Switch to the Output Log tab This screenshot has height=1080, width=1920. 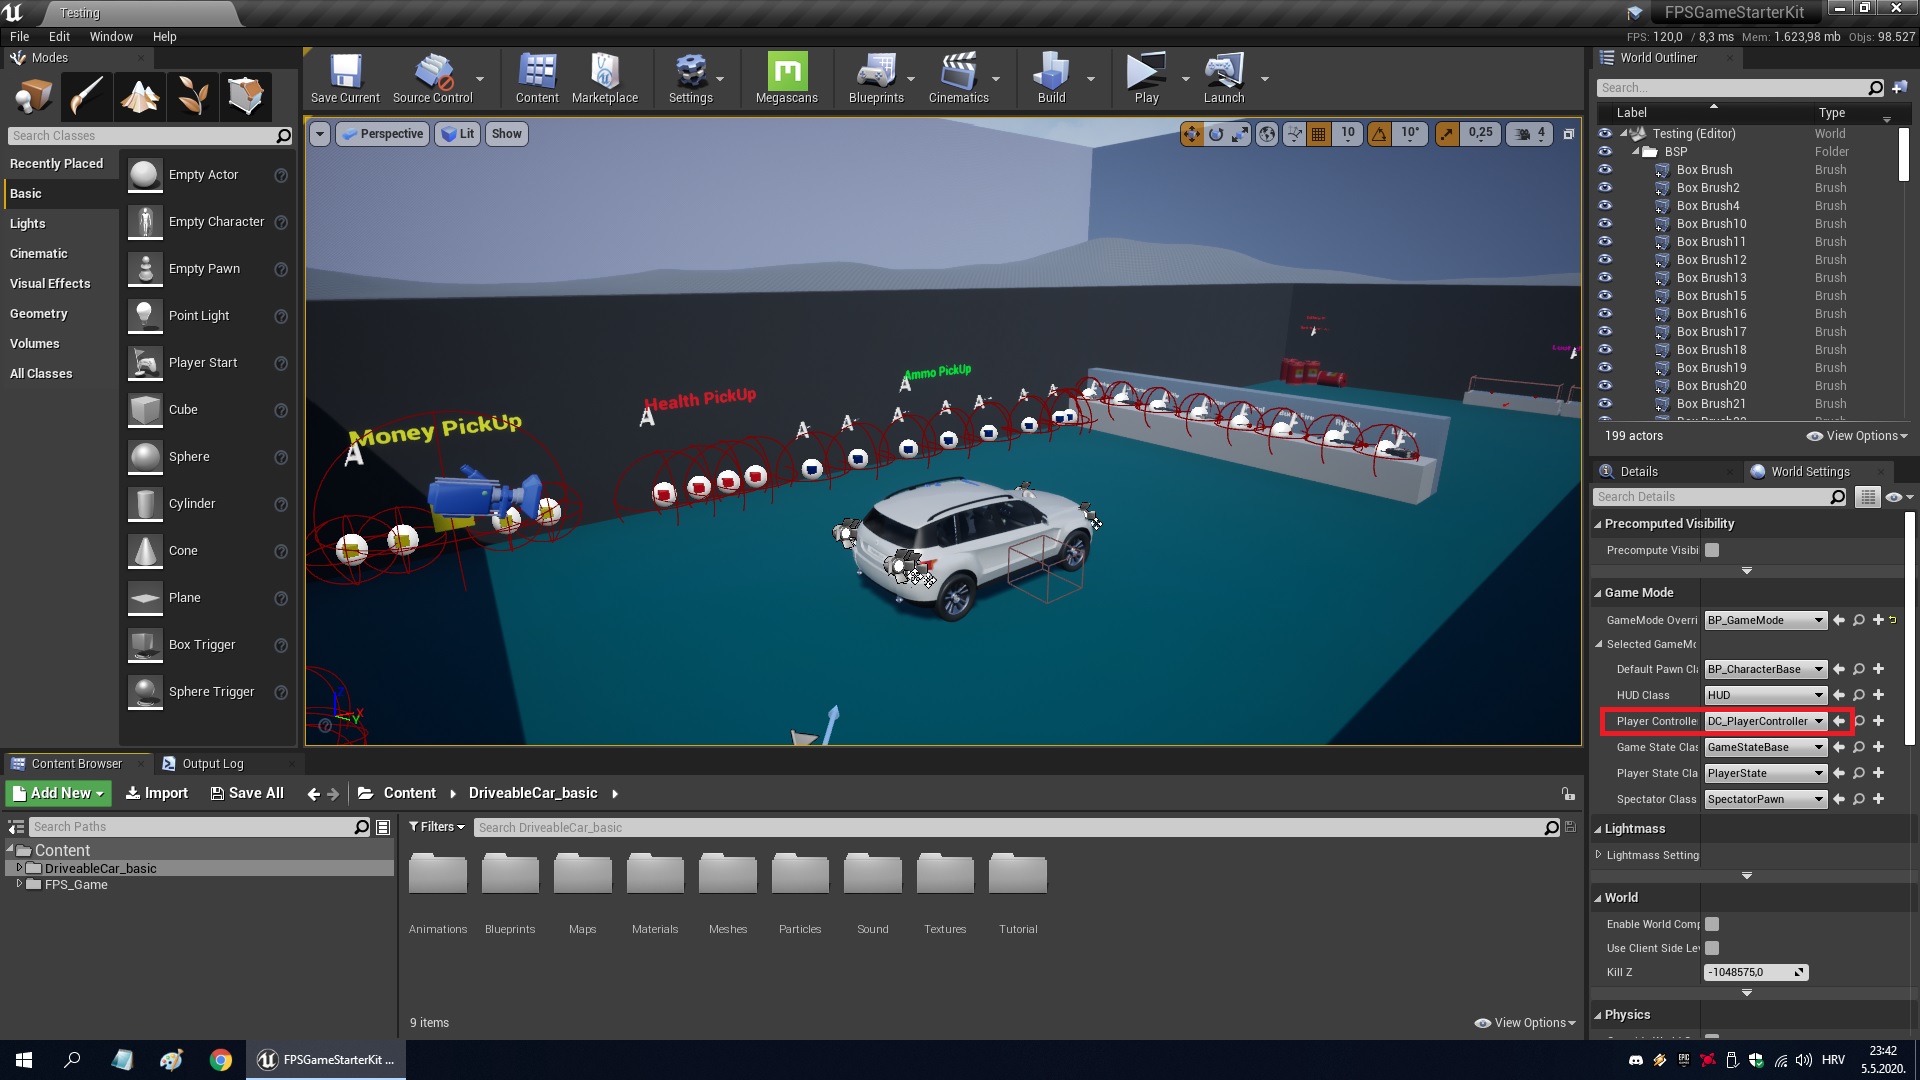point(212,763)
